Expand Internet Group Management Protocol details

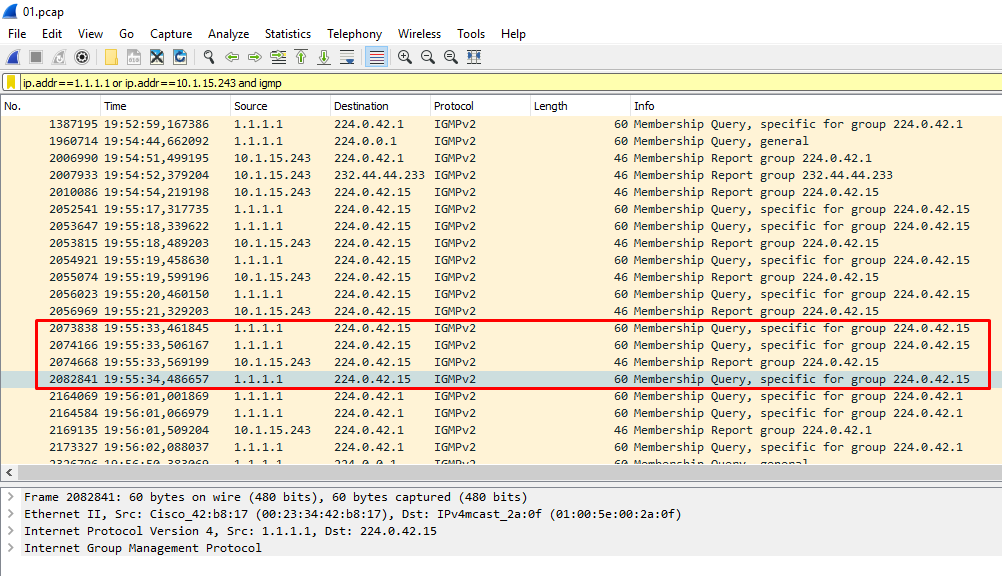(x=11, y=548)
